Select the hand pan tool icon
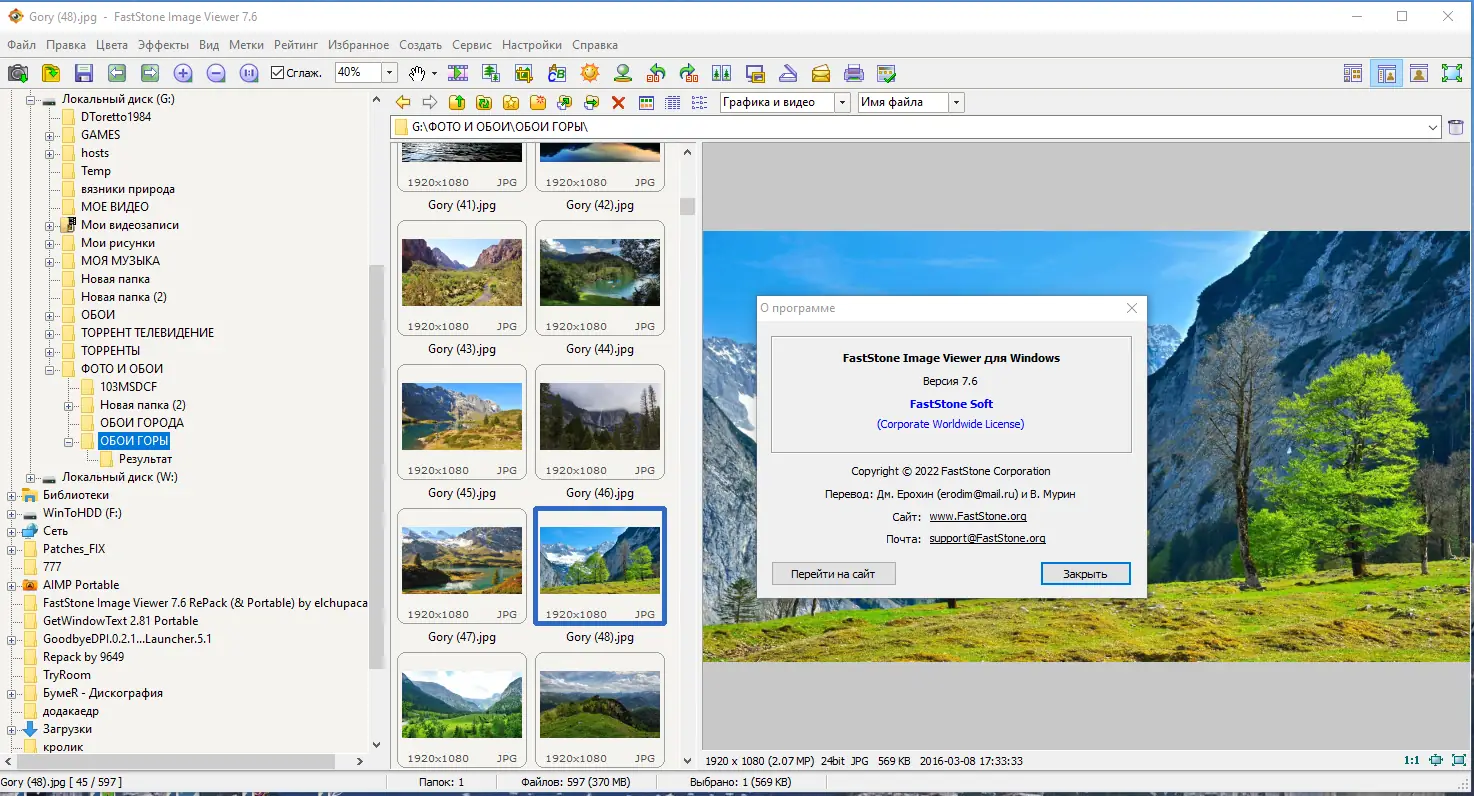The height and width of the screenshot is (796, 1474). pos(415,72)
